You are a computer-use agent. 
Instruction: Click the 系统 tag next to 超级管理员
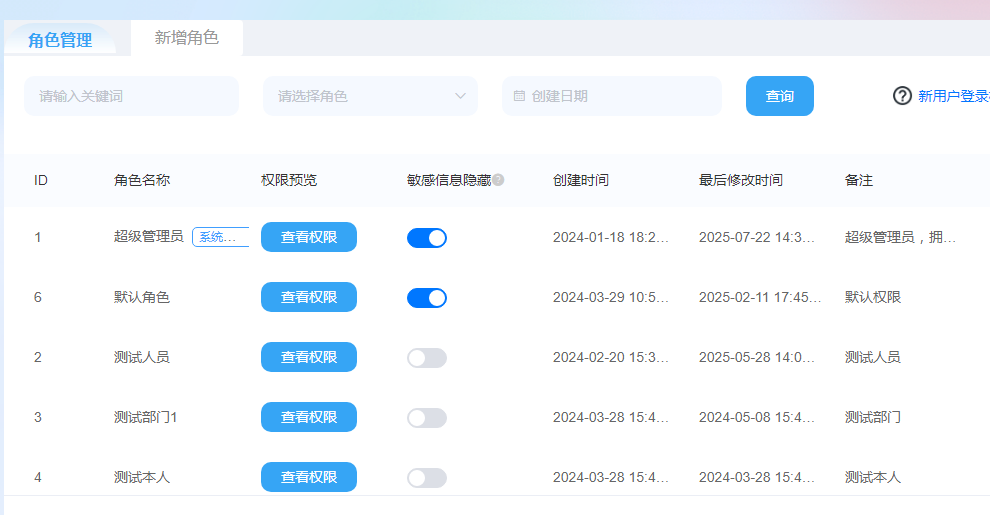click(x=219, y=237)
